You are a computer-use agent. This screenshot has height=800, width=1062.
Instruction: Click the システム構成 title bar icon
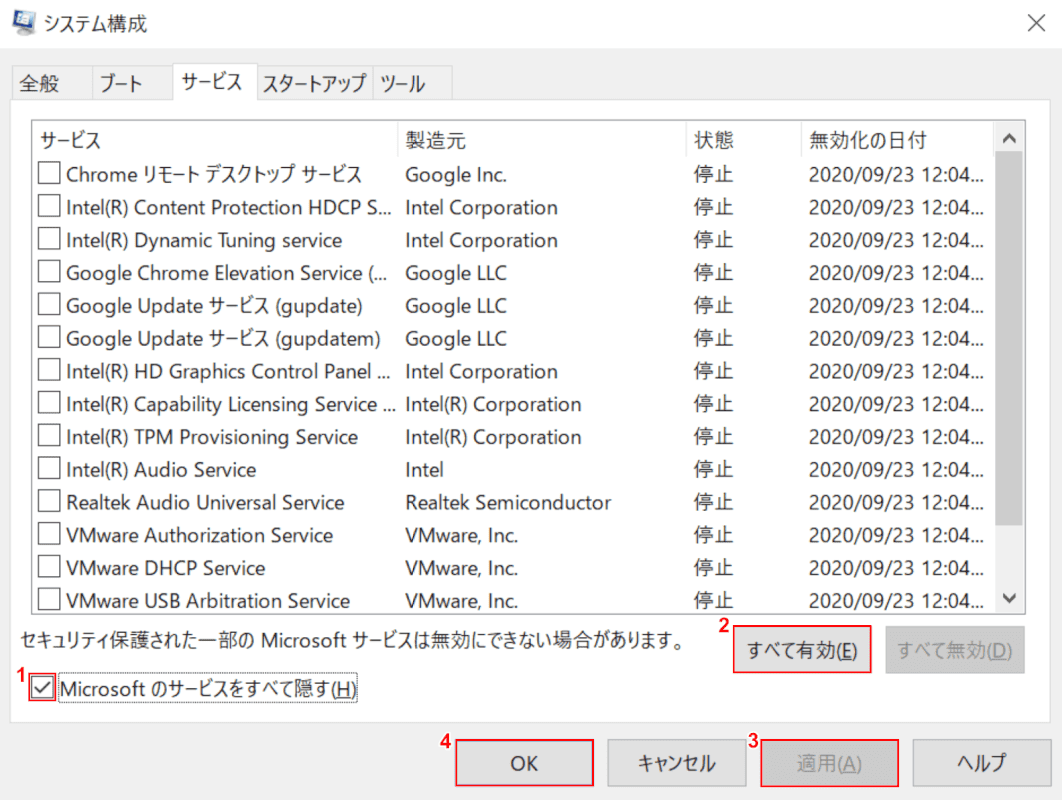[24, 22]
